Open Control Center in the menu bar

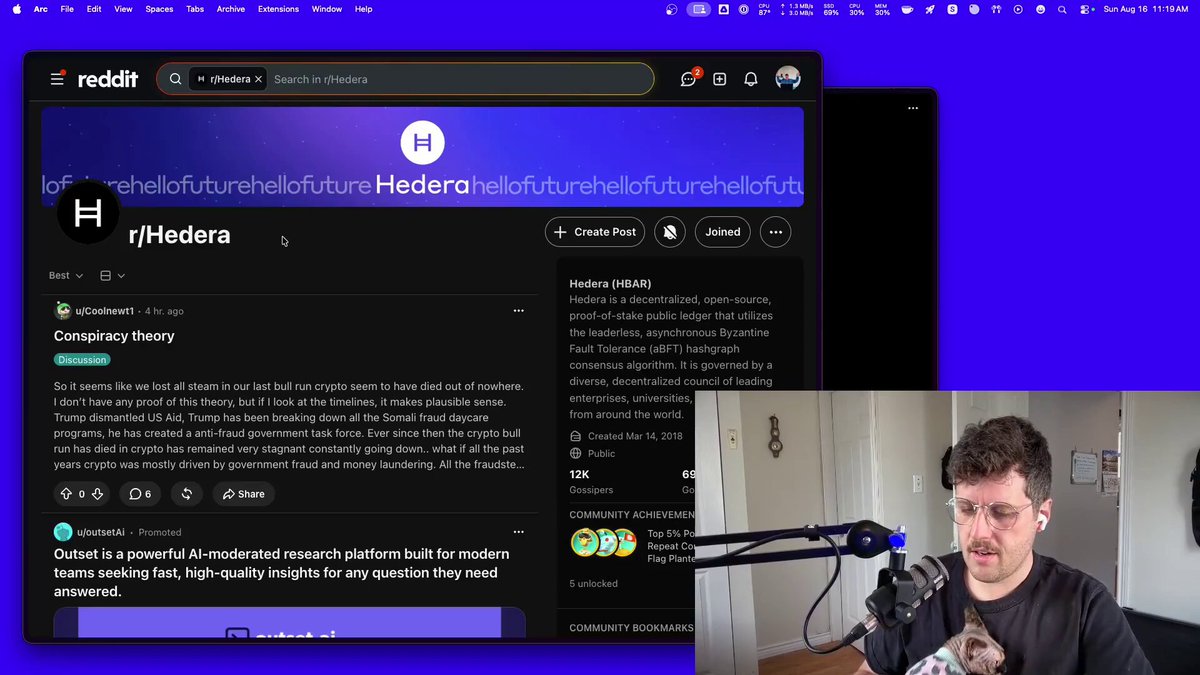point(1086,9)
